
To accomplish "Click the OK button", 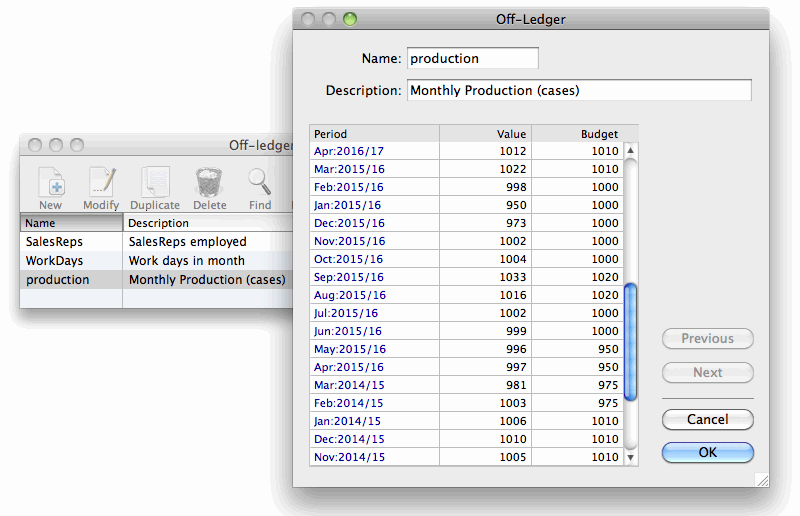I will 708,452.
